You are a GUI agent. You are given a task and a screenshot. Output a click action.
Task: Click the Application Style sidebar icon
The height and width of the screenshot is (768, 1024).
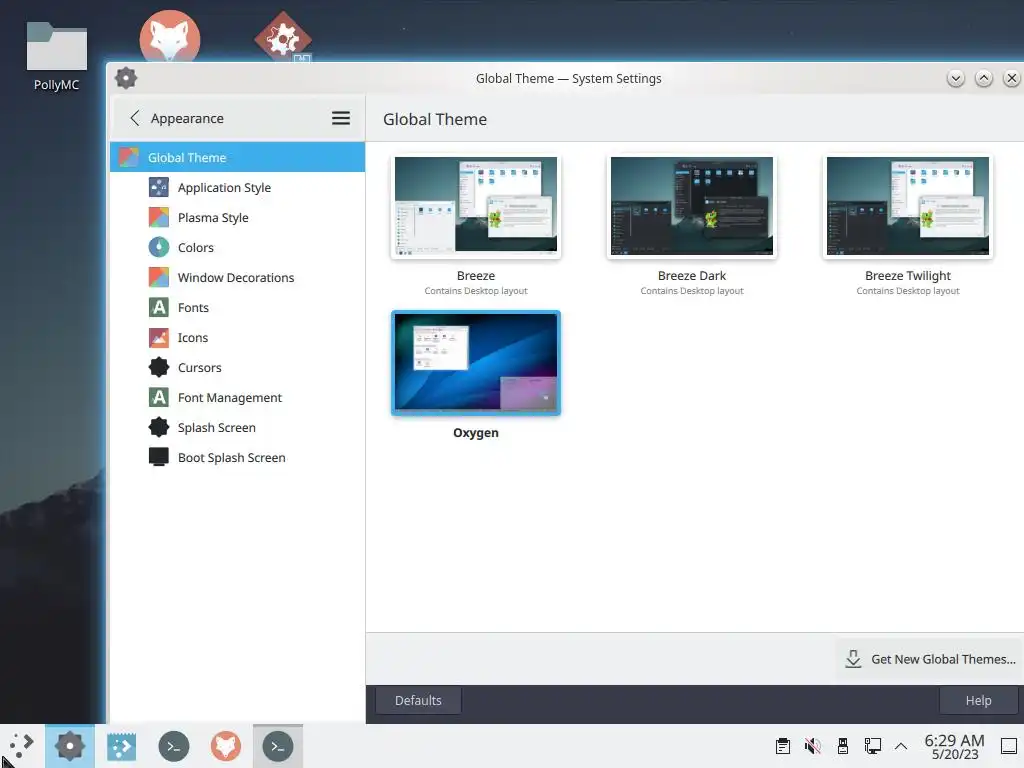(159, 187)
